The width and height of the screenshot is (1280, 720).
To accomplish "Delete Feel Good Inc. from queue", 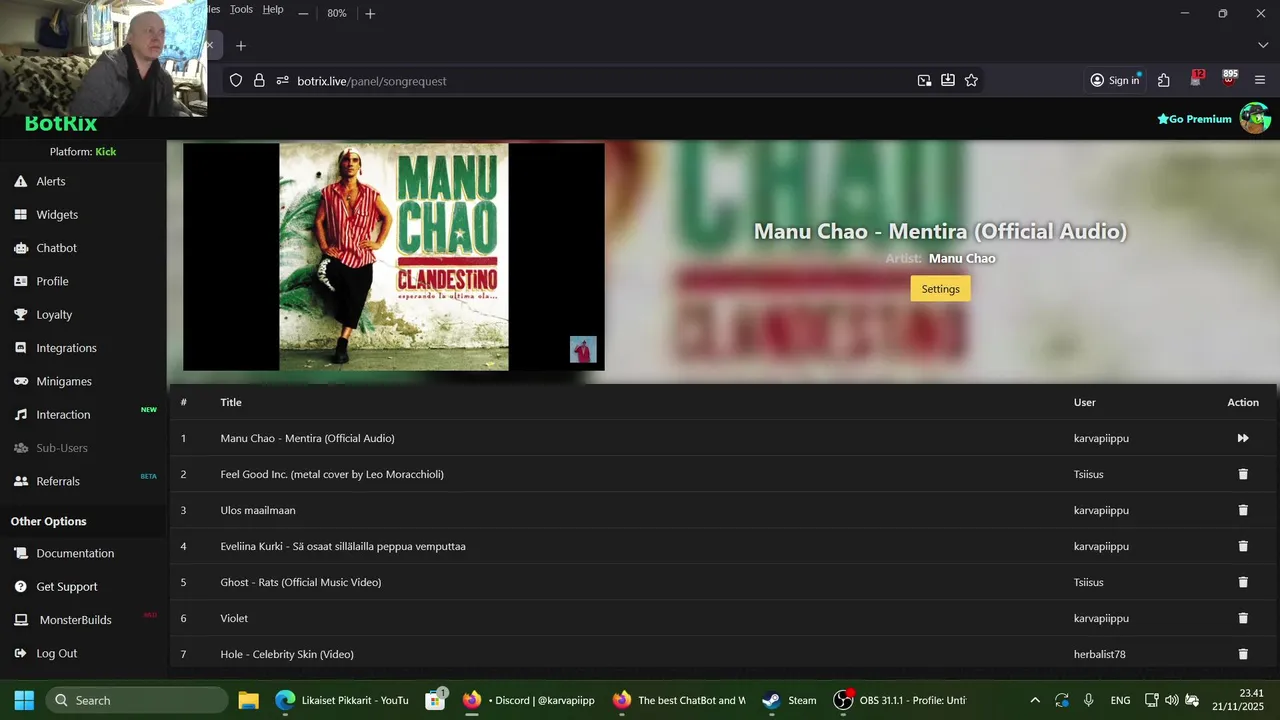I will [x=1243, y=474].
